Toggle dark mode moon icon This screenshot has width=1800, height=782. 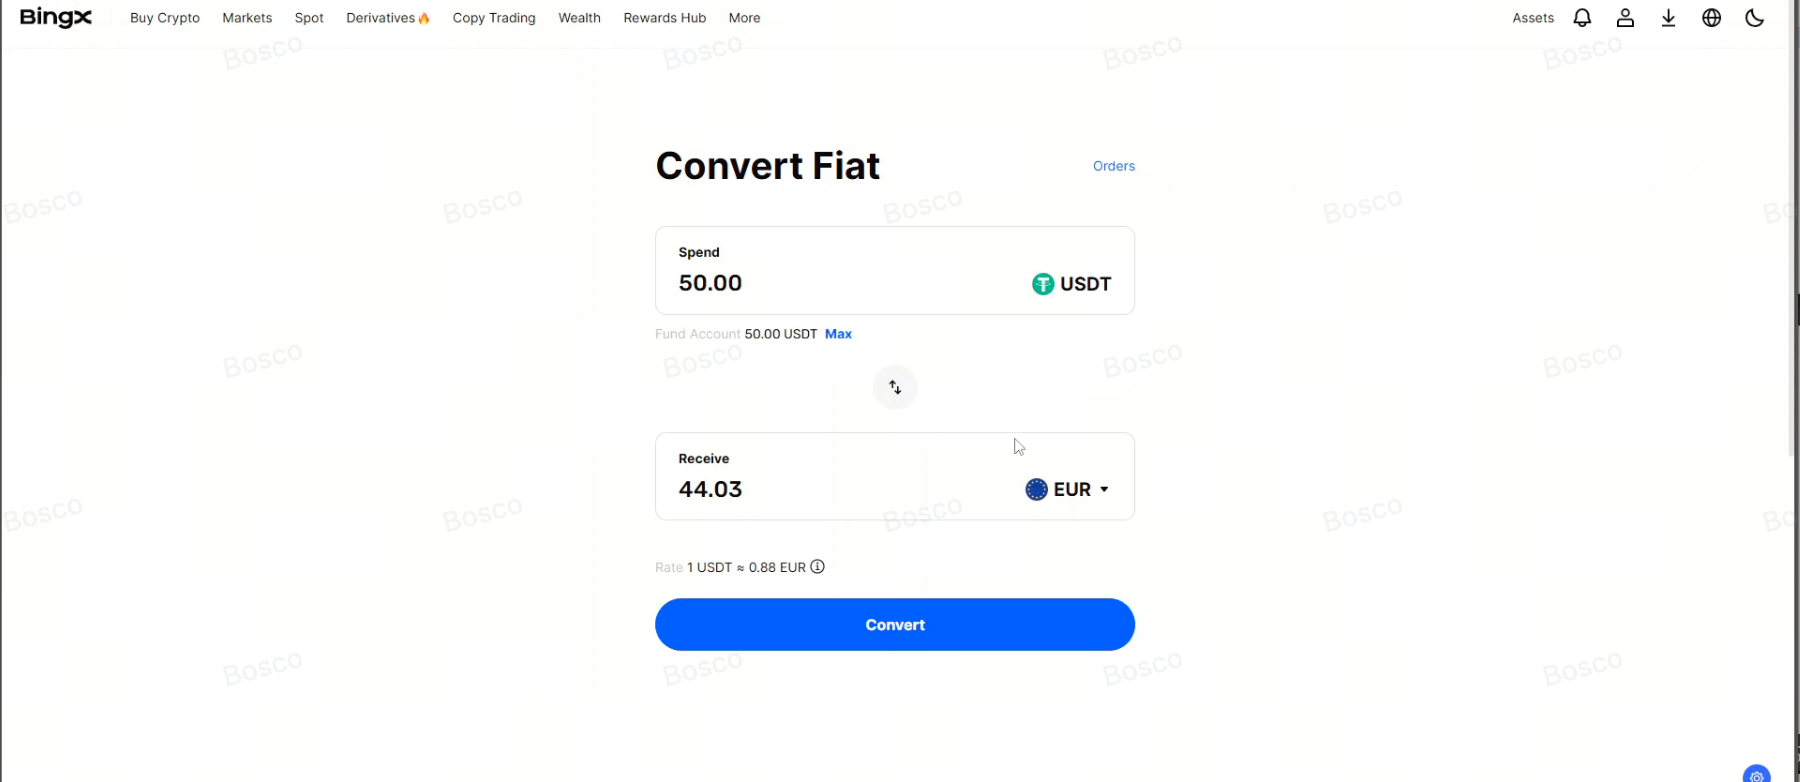tap(1754, 18)
